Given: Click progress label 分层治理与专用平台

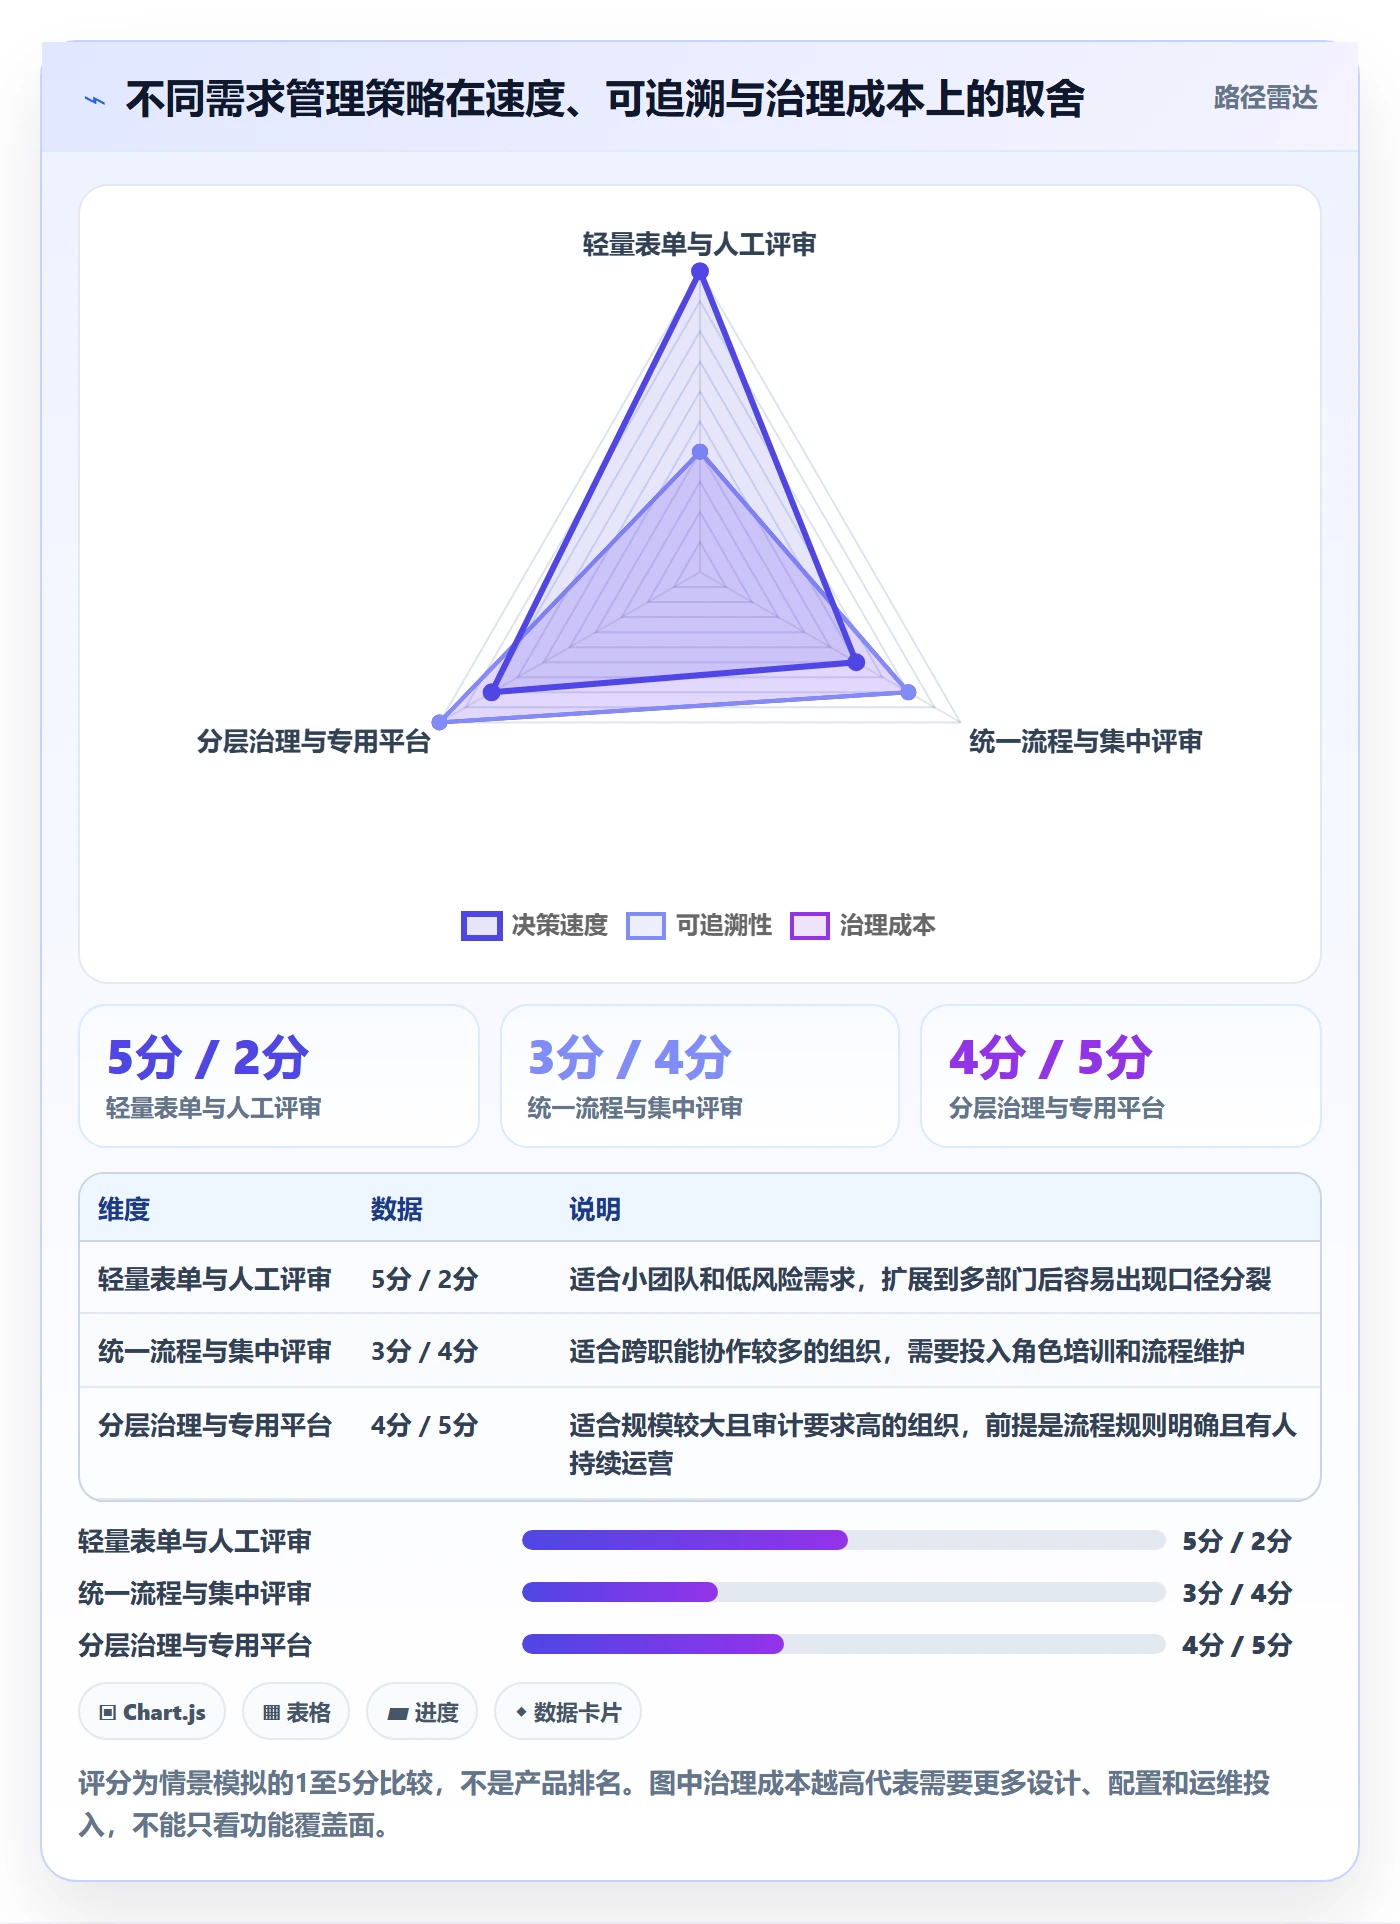Looking at the screenshot, I should 195,1645.
